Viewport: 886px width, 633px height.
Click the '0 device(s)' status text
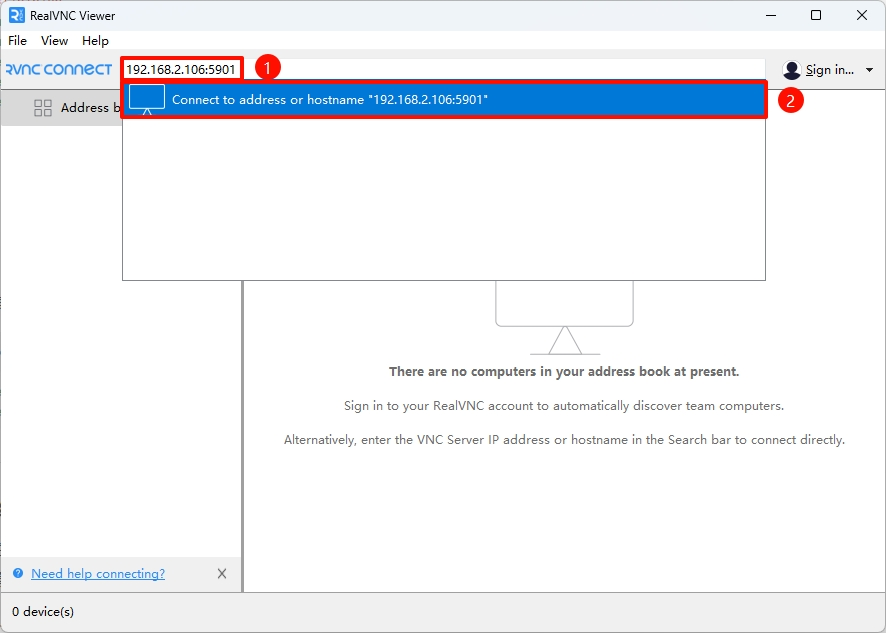pos(43,612)
